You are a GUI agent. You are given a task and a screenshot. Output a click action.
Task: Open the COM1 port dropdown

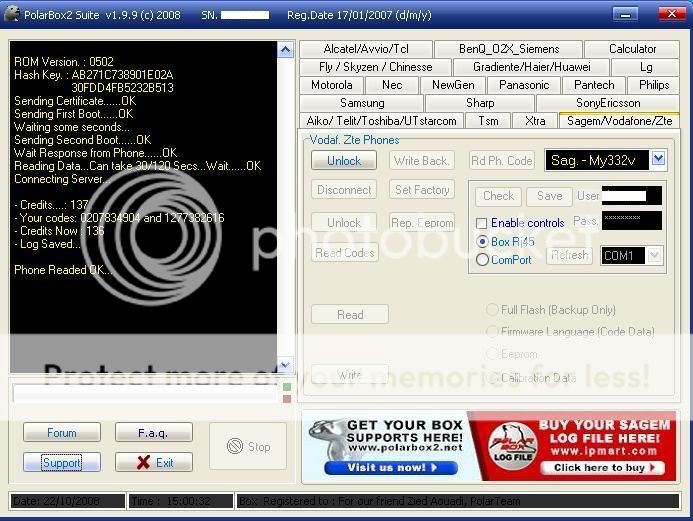tap(655, 255)
